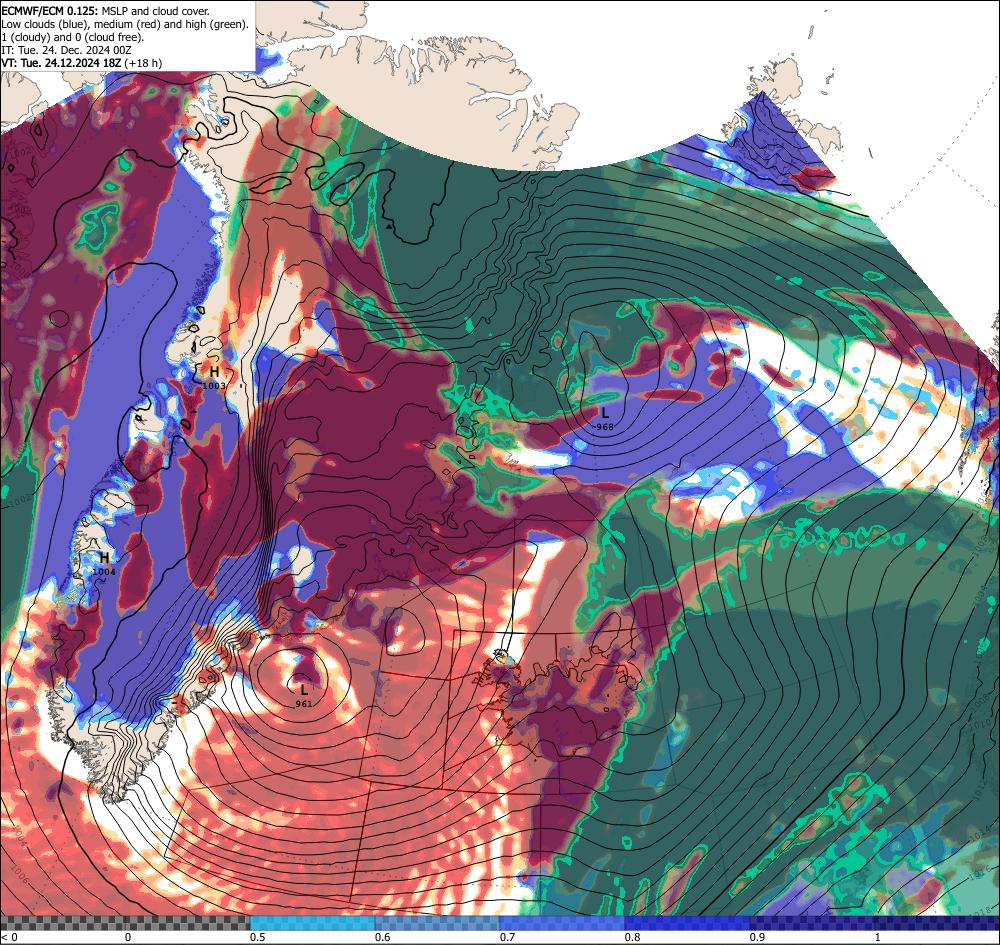Click the '< 0' legend label
1000x945 pixels.
[x=9, y=937]
